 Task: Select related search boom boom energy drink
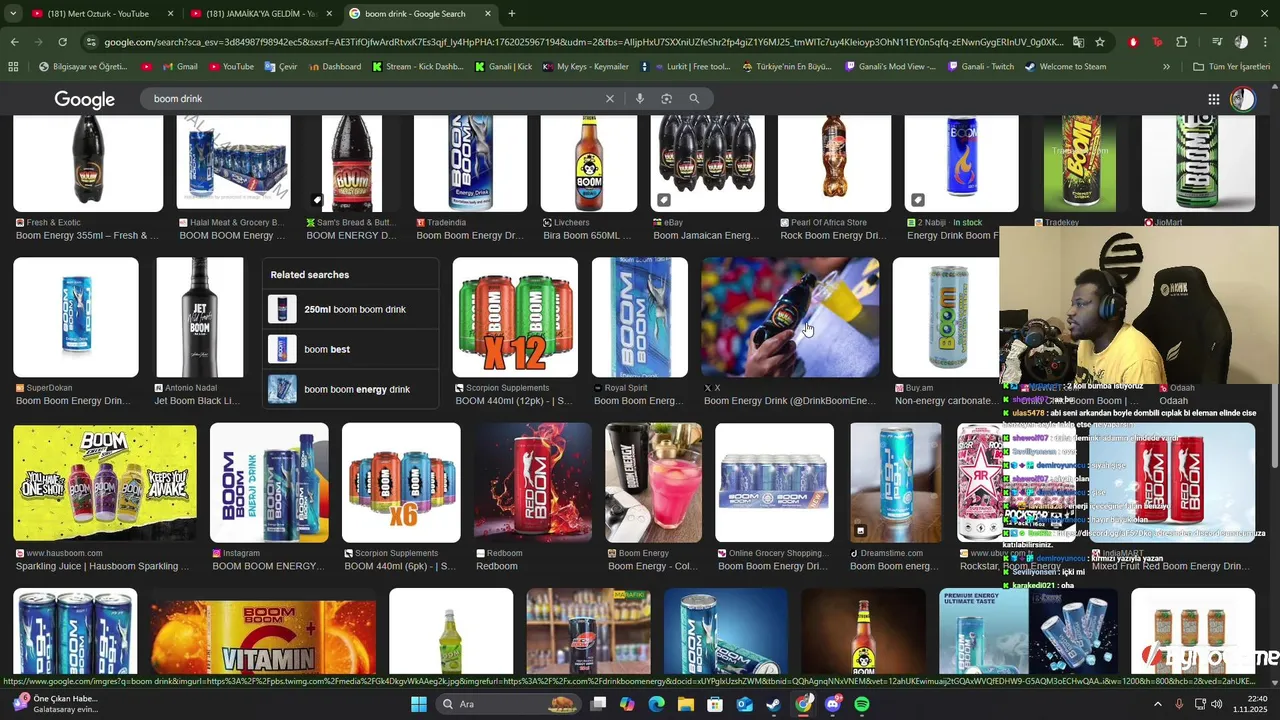(x=351, y=389)
